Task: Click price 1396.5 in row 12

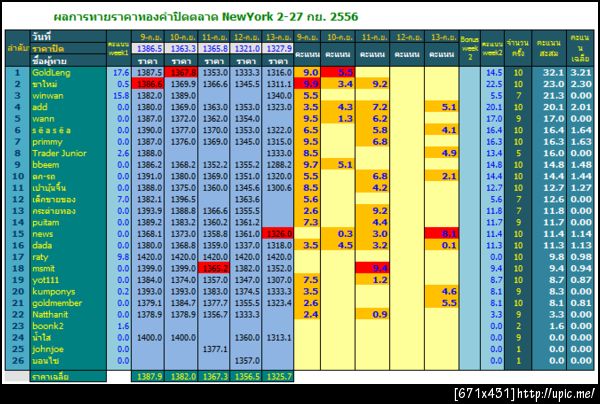Action: click(181, 199)
